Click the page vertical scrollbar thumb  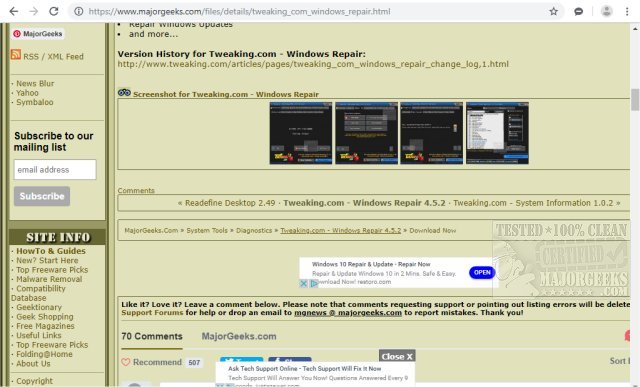pos(635,100)
